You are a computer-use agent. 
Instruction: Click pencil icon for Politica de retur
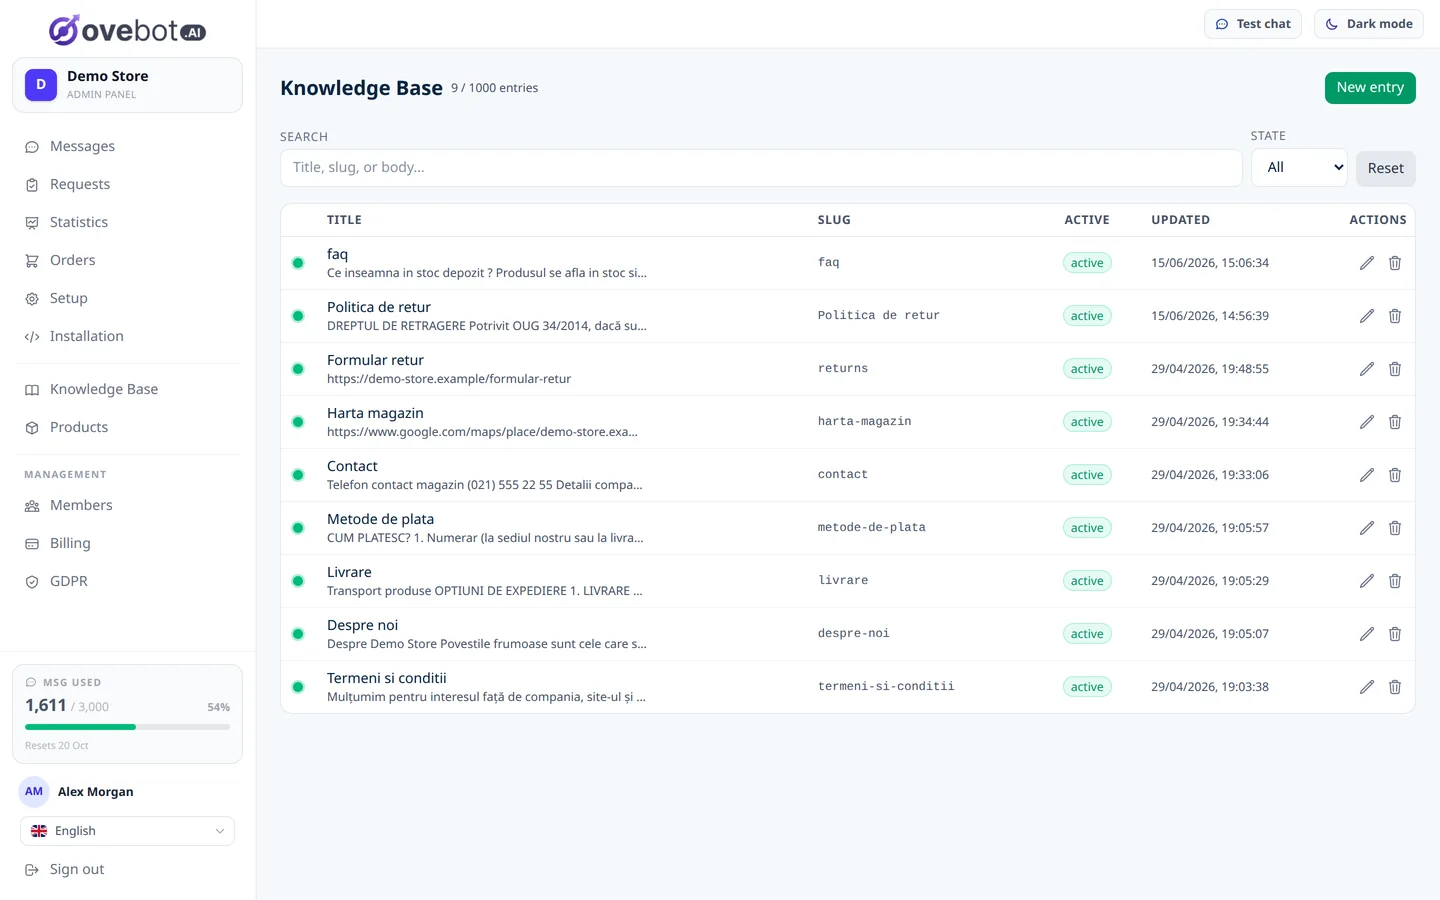(1367, 316)
